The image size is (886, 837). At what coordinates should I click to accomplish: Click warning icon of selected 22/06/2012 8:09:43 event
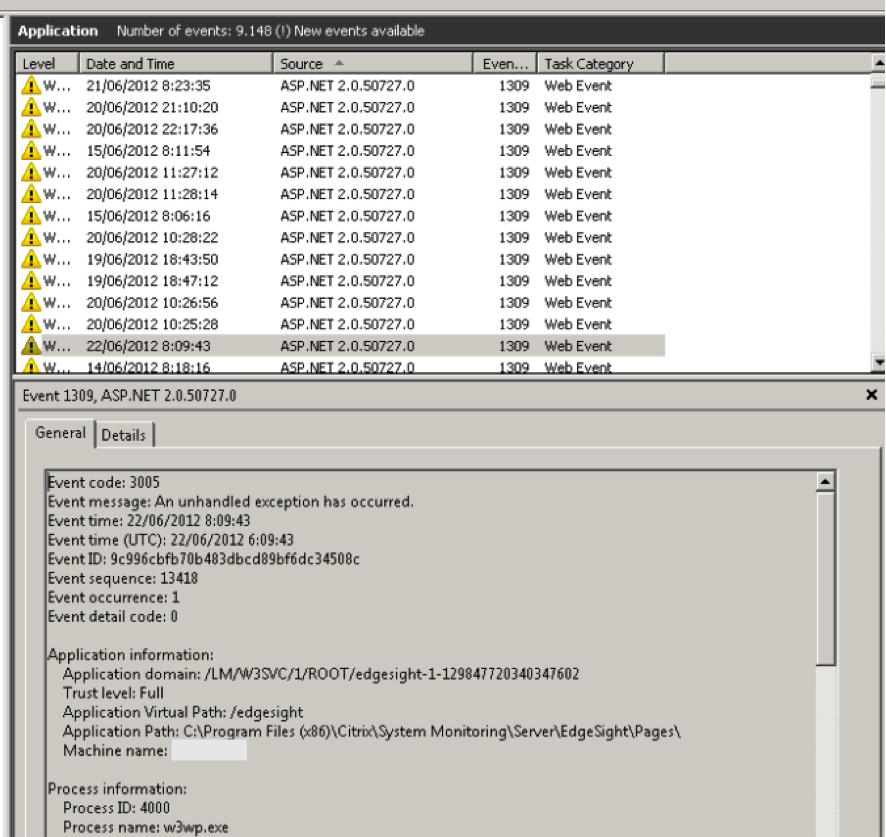tap(31, 346)
